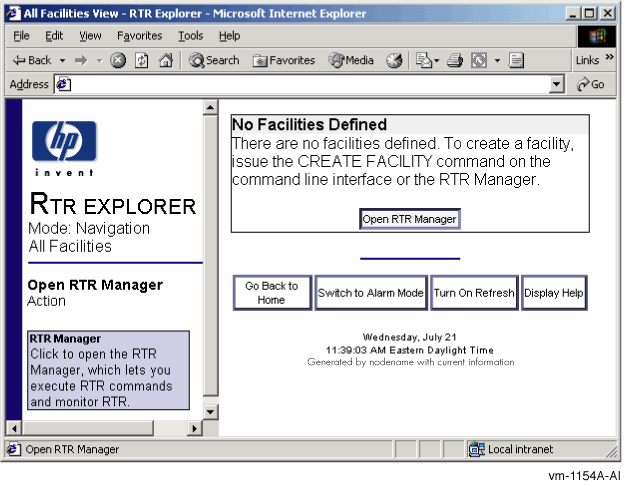The image size is (626, 486).
Task: Click the Display Help button
Action: coord(553,293)
